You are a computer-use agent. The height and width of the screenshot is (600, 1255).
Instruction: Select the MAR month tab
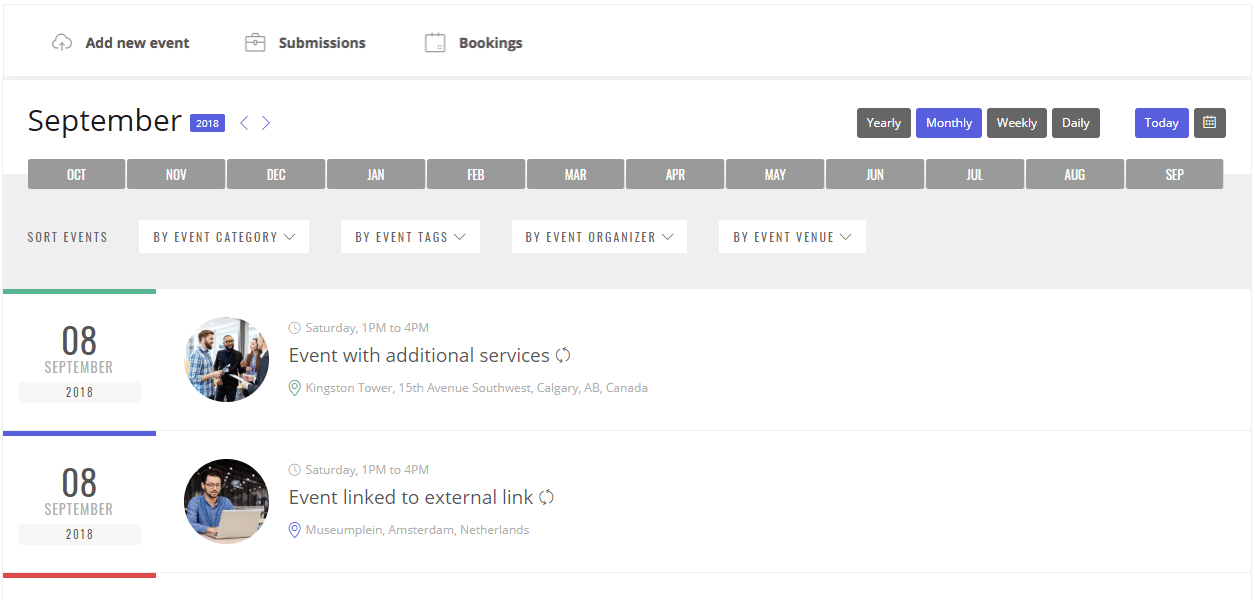pos(576,174)
